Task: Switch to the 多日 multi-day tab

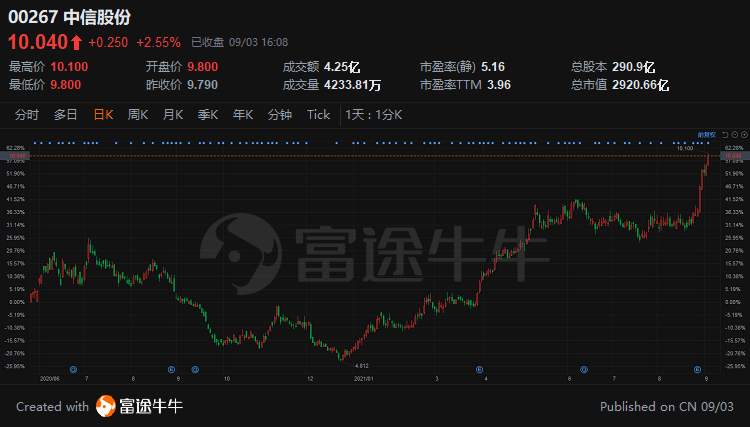Action: [x=66, y=115]
